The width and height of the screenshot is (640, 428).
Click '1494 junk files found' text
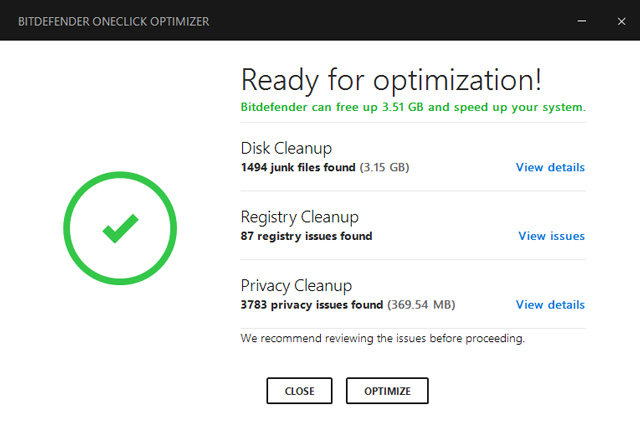[x=298, y=167]
